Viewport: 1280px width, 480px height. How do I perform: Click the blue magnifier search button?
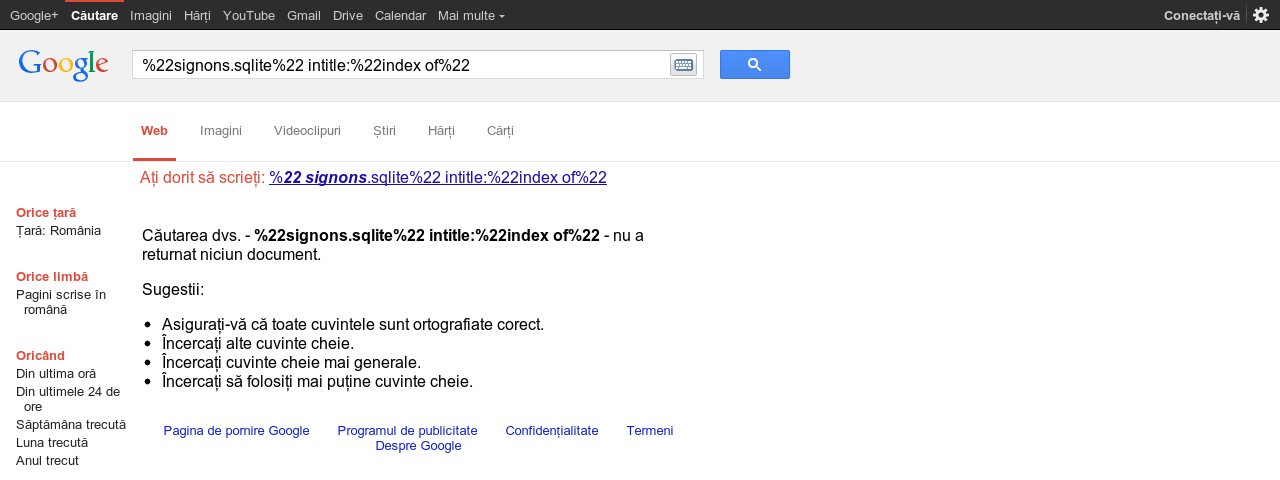click(755, 65)
